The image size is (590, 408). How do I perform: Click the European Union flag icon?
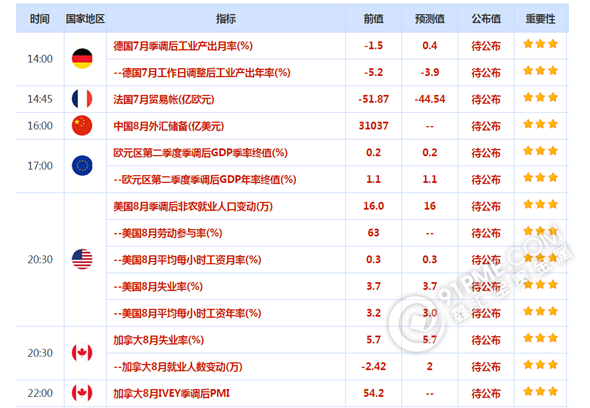coord(82,166)
